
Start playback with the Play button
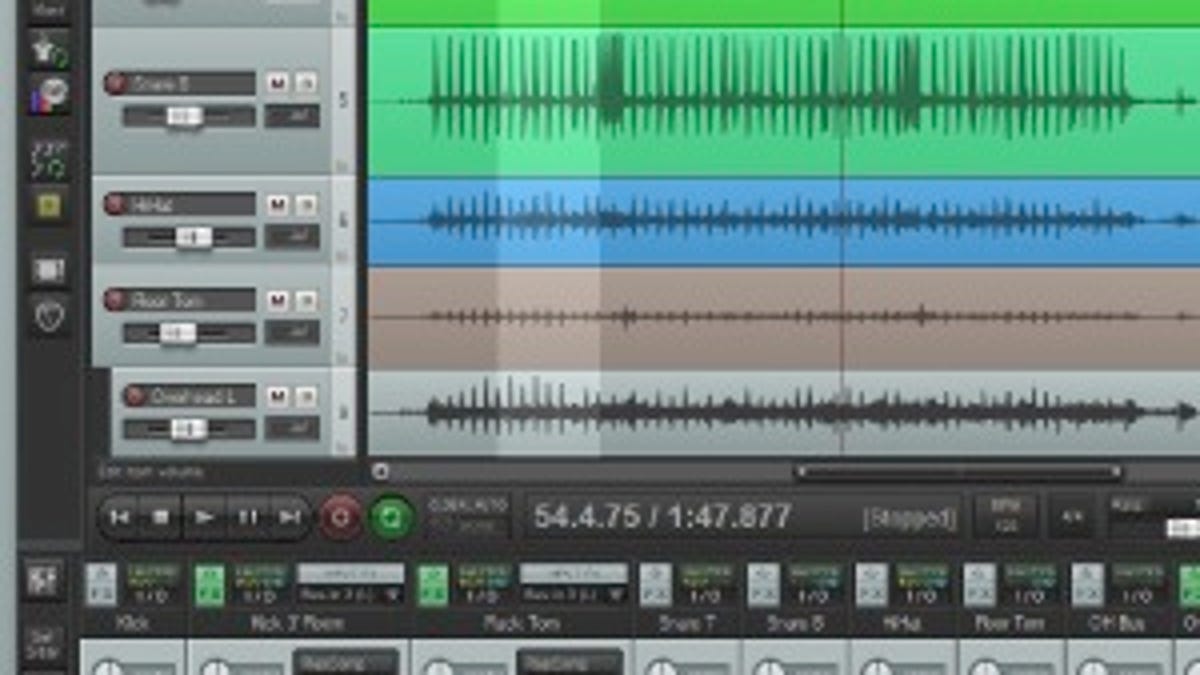click(x=204, y=517)
